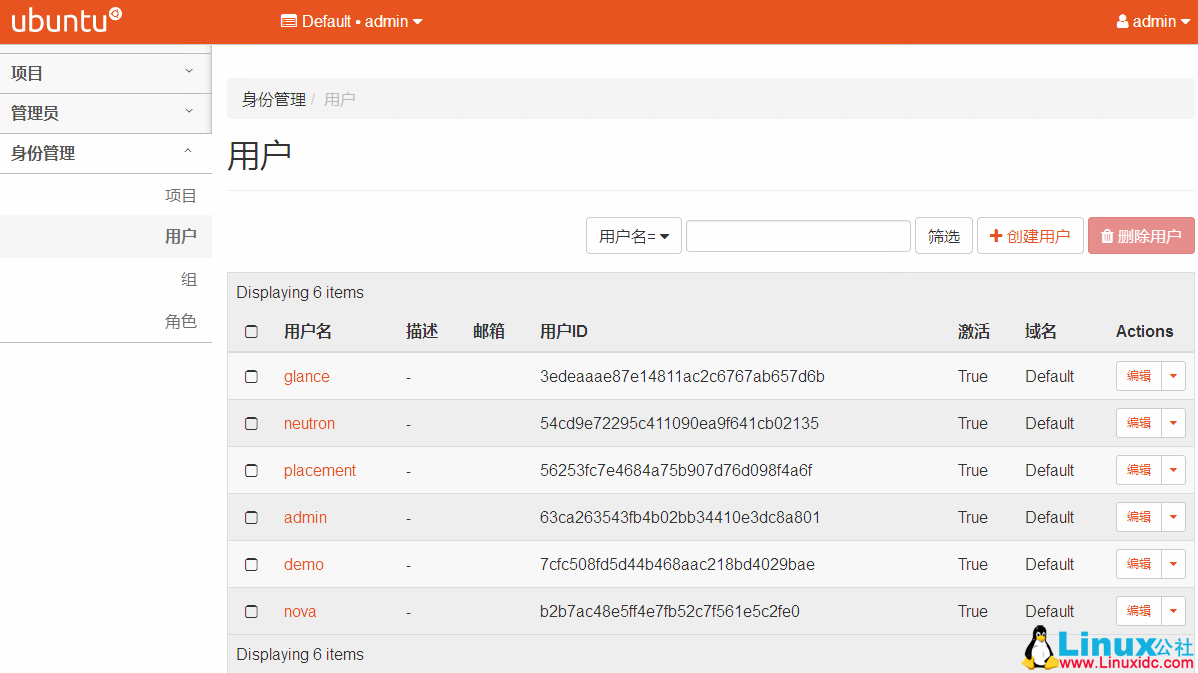This screenshot has width=1198, height=673.
Task: Select 组 in the sidebar
Action: tap(188, 279)
